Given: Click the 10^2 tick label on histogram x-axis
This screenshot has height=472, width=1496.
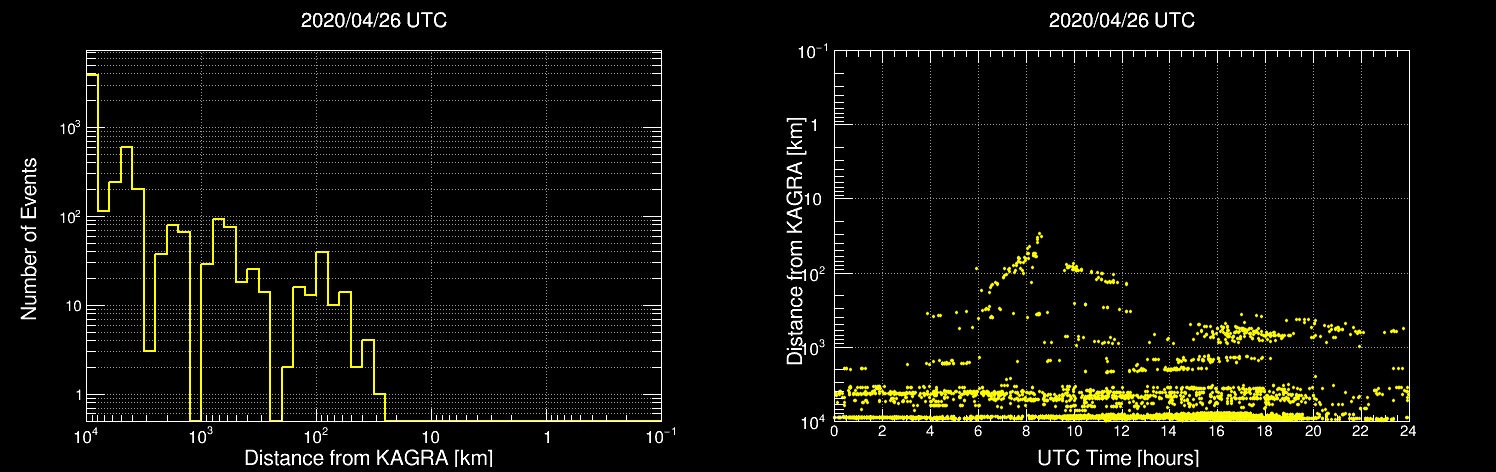Looking at the screenshot, I should [x=316, y=436].
